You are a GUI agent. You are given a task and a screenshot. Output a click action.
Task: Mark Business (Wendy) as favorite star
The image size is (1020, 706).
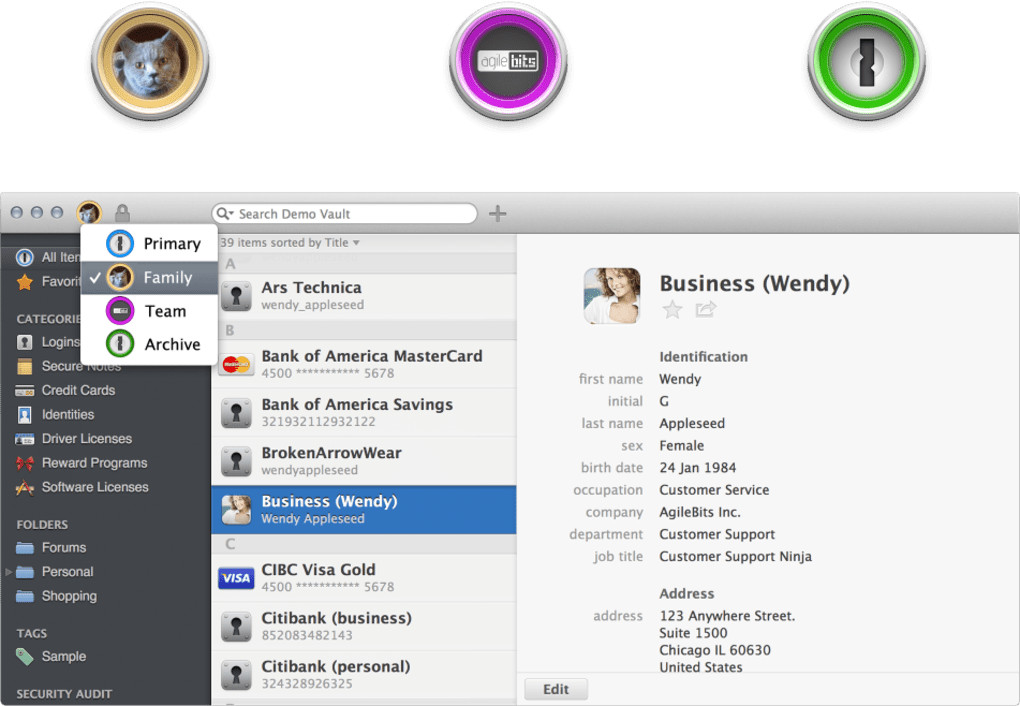coord(673,310)
